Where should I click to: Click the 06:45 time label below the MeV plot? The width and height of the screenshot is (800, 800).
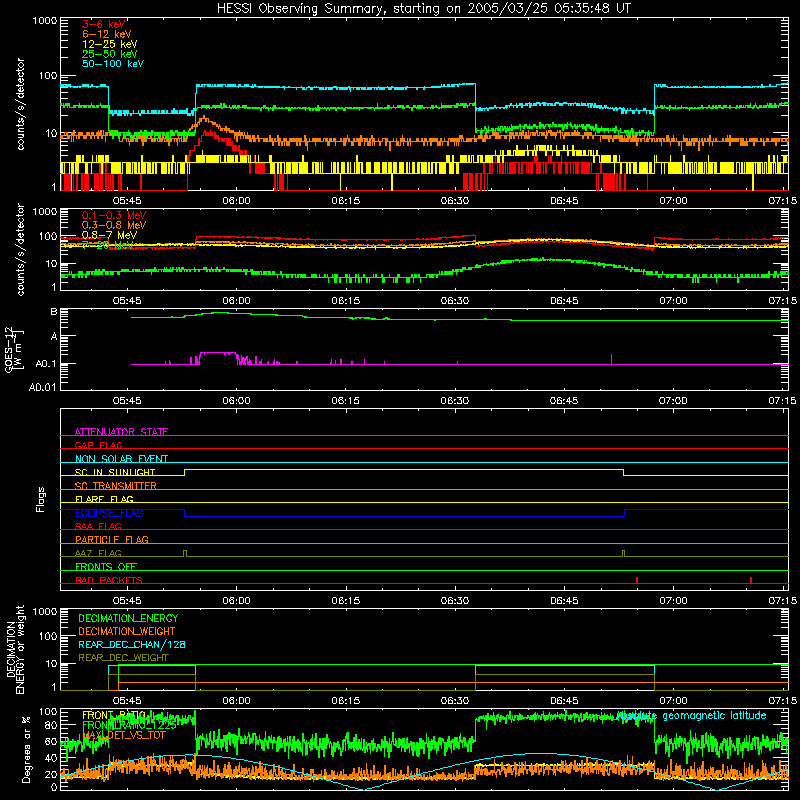564,301
